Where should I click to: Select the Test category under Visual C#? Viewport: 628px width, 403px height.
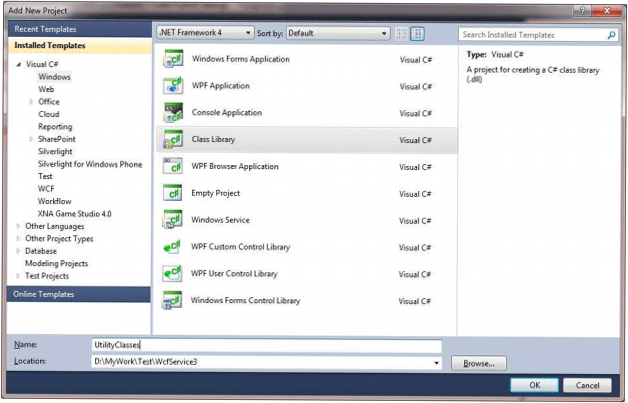(x=45, y=176)
